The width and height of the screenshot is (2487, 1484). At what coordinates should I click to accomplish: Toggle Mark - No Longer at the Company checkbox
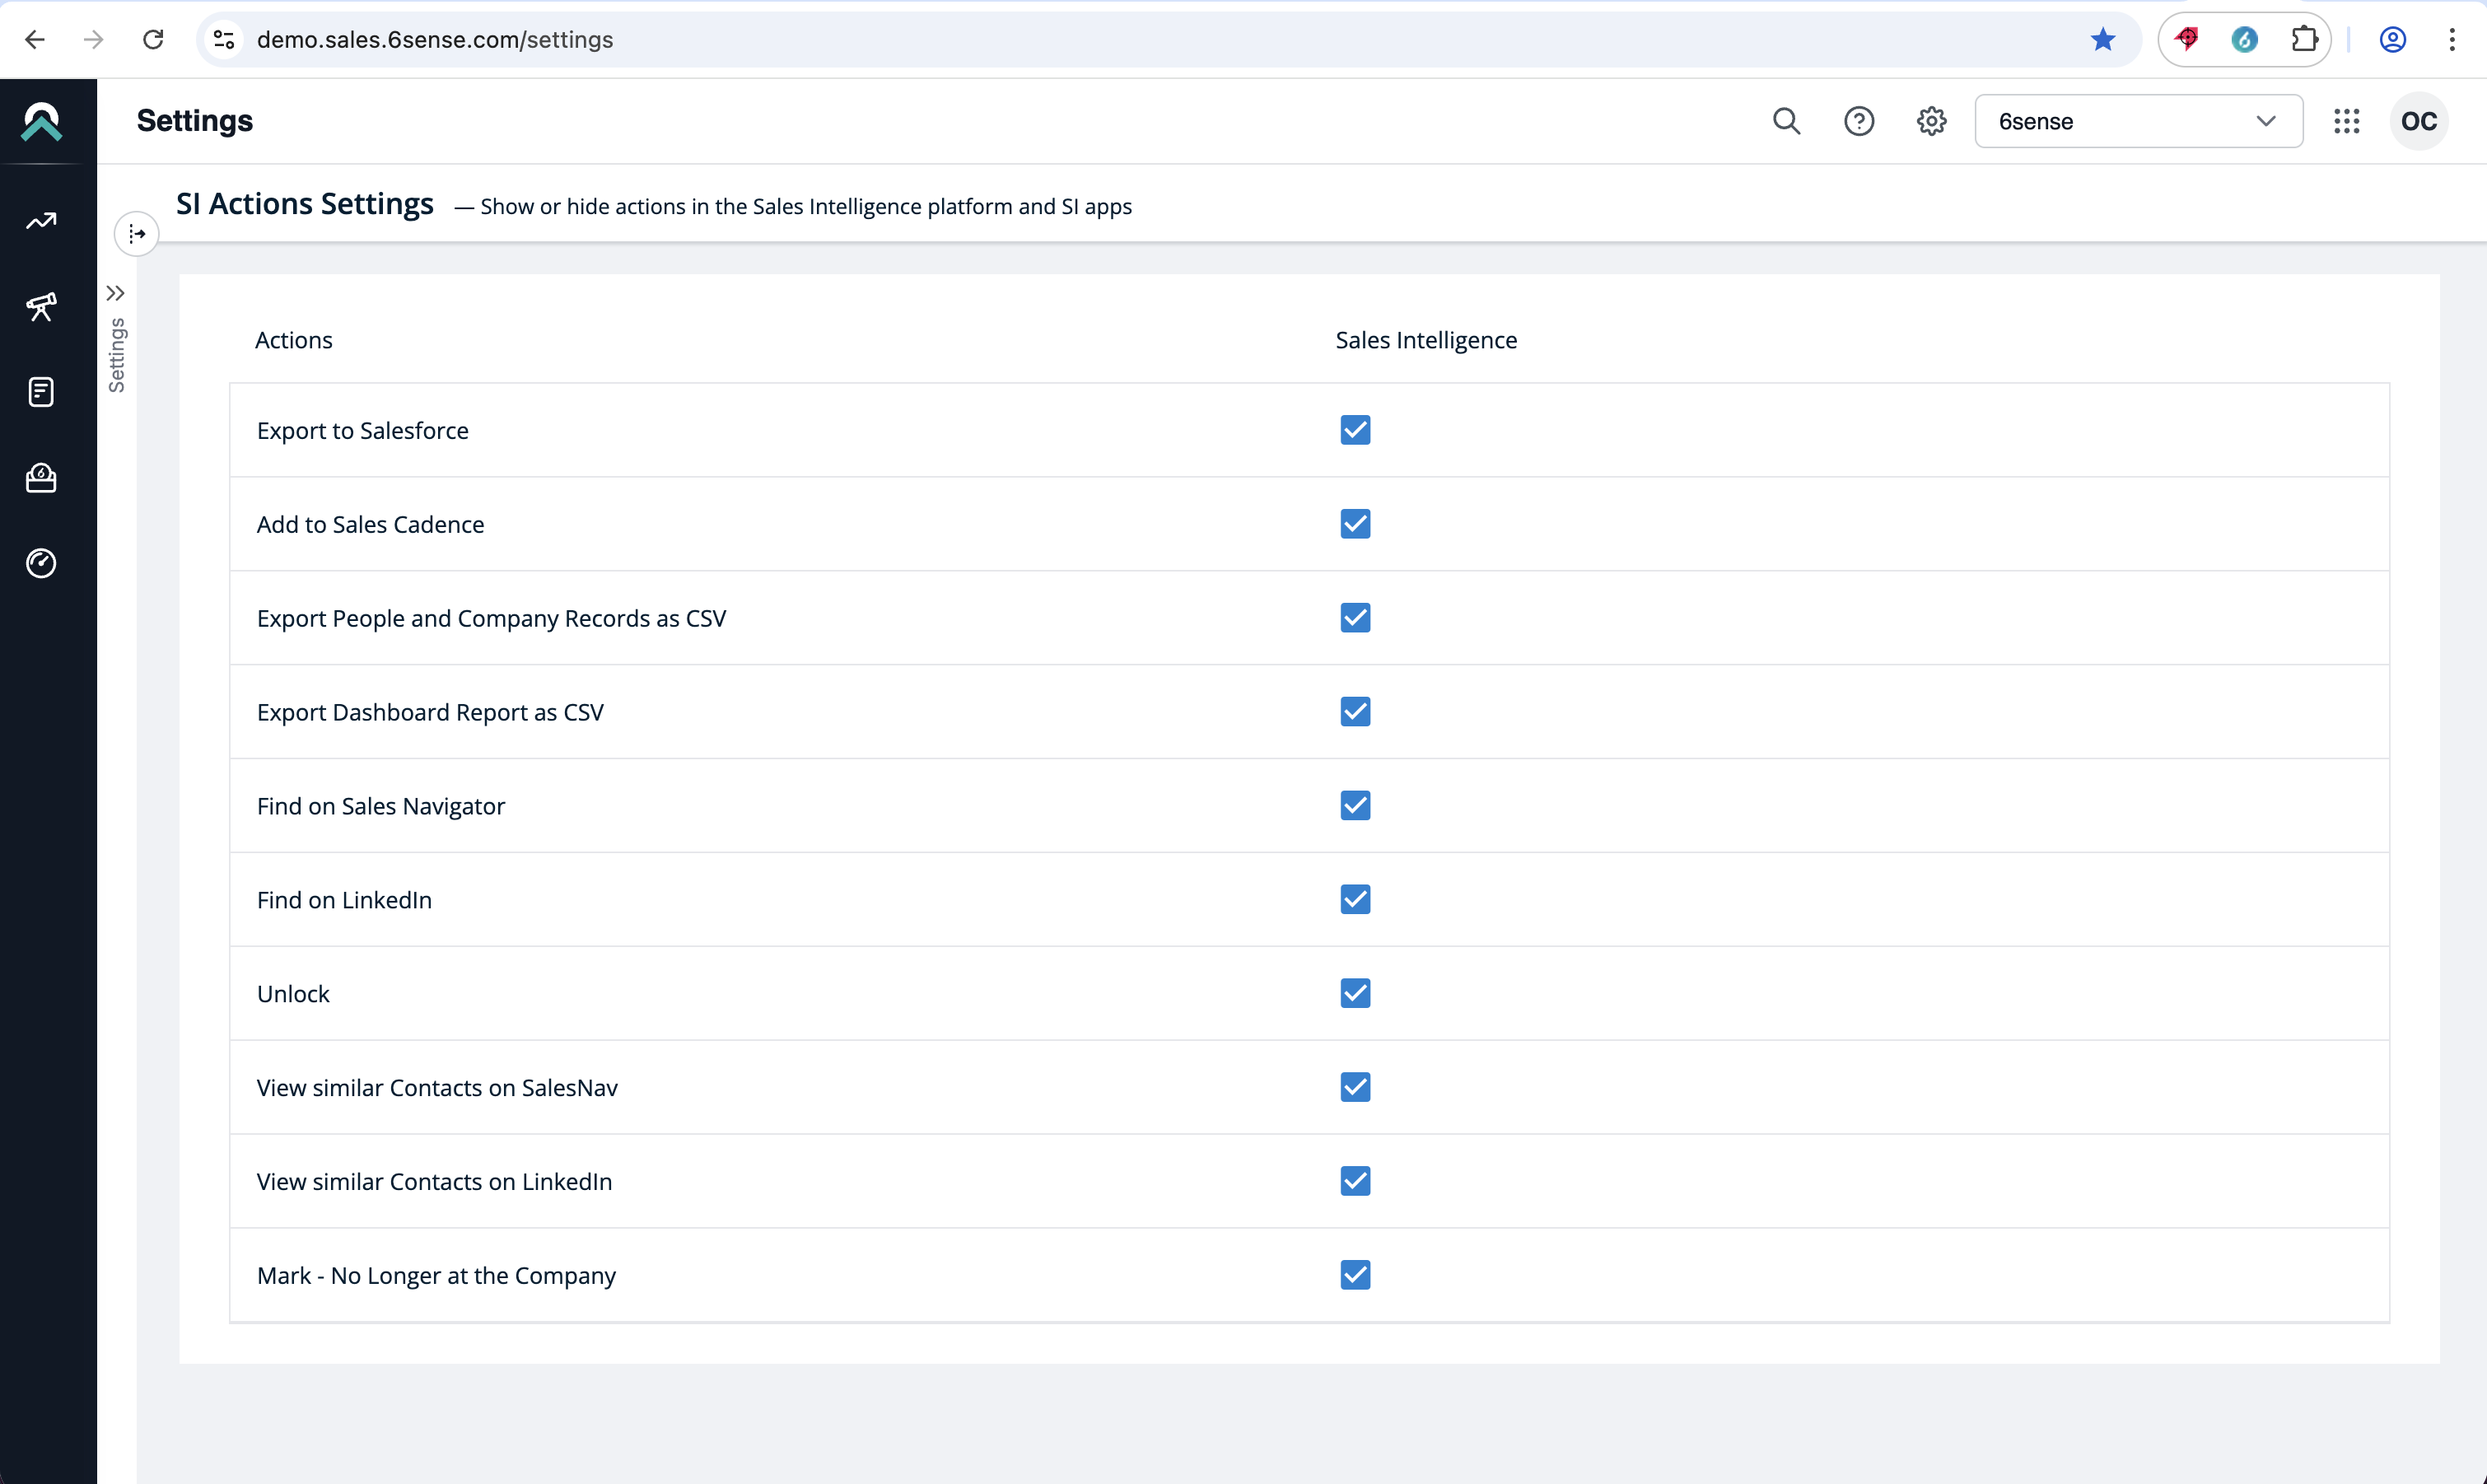point(1355,1275)
